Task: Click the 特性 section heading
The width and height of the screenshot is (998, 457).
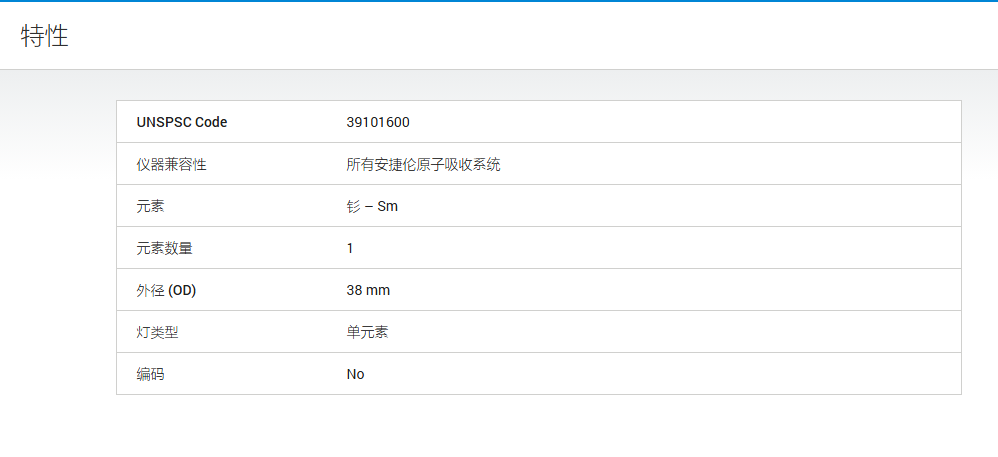Action: 45,36
